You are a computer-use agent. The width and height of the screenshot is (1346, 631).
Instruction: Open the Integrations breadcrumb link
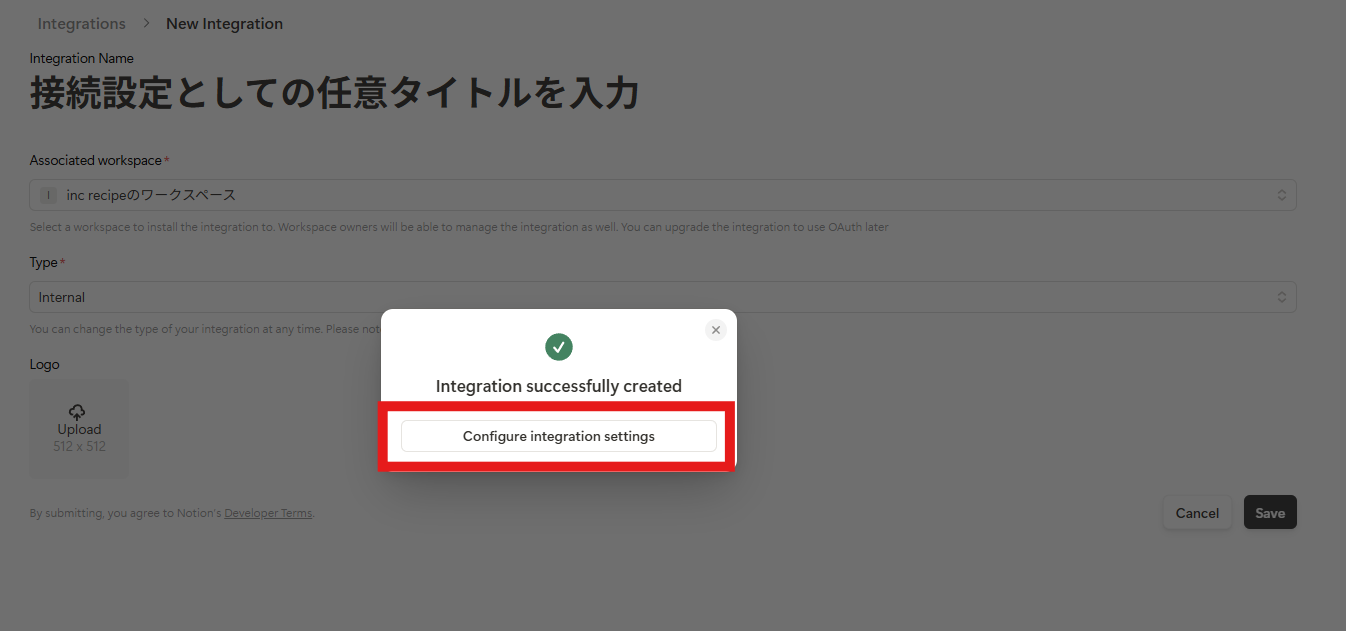[x=82, y=23]
